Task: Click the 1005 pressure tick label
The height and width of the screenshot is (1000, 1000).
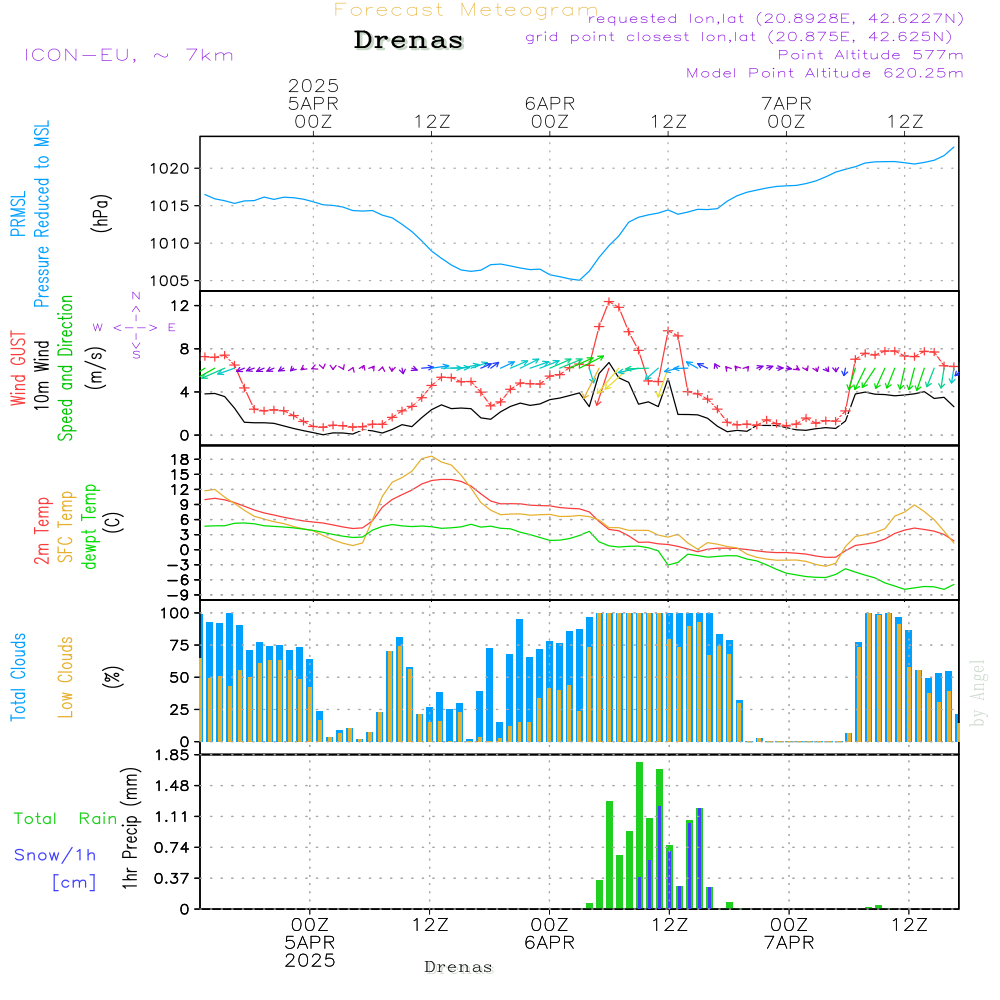Action: 170,281
